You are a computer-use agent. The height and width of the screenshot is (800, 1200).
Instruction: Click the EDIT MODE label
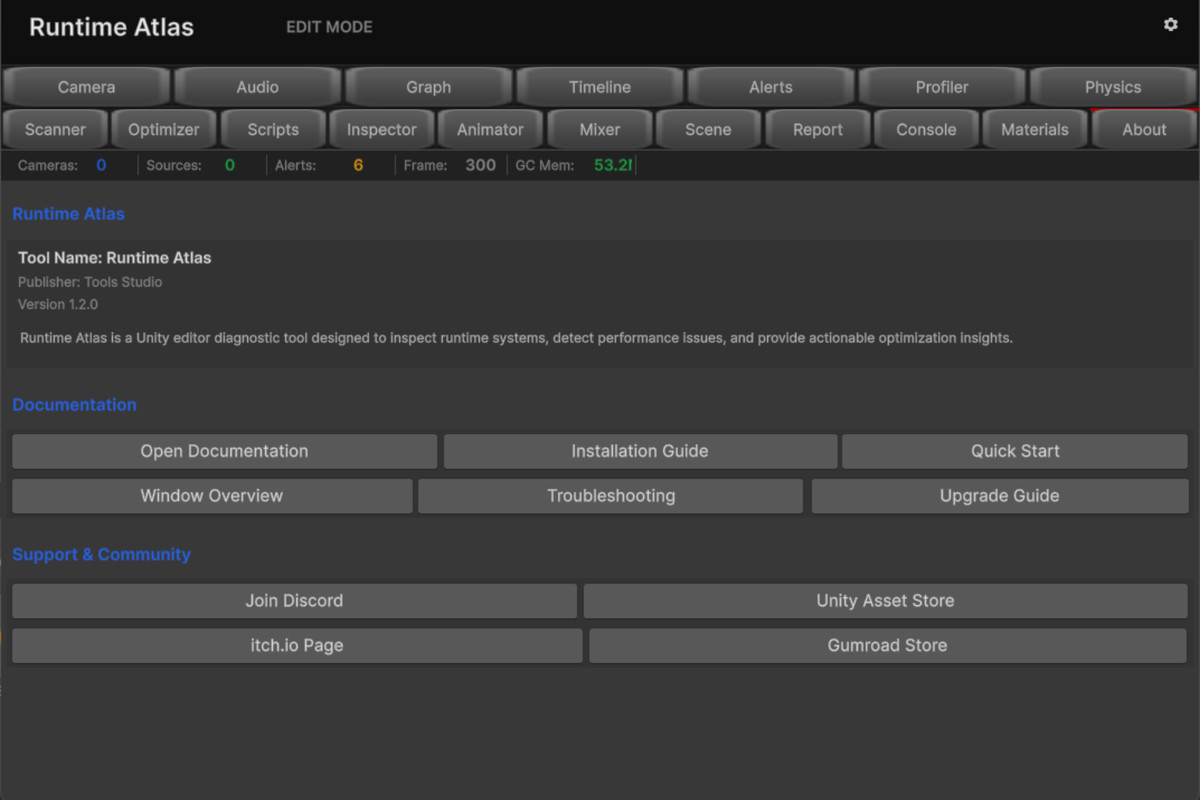click(x=329, y=27)
